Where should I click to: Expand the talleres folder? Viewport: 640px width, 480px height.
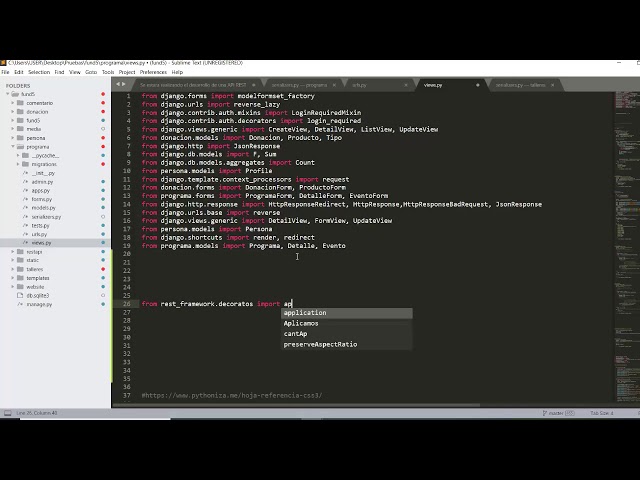coord(13,269)
